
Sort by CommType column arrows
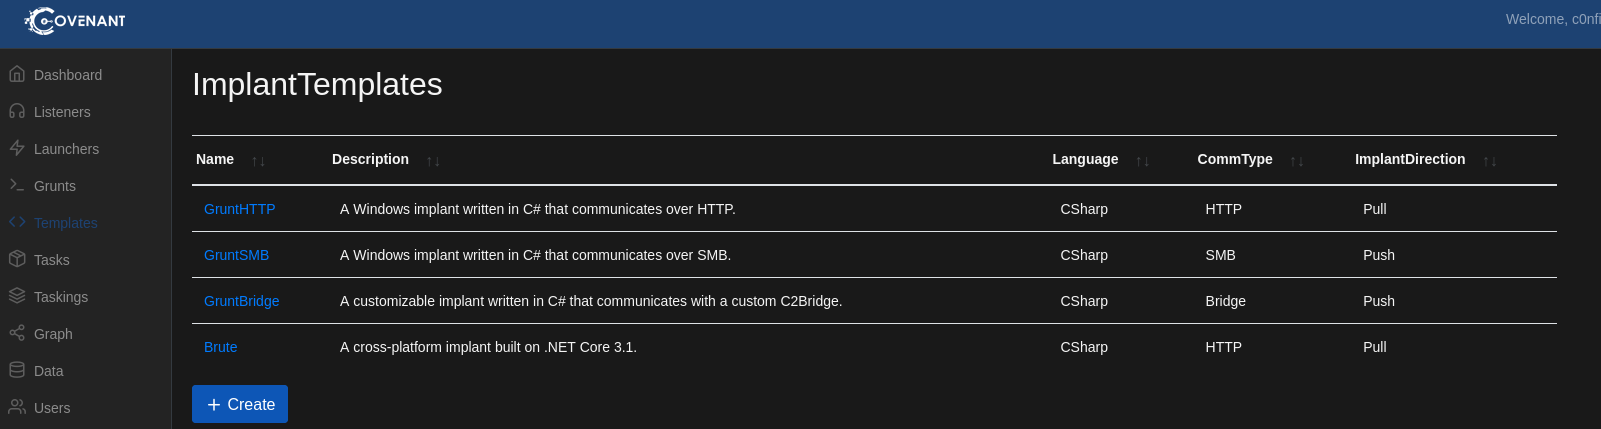tap(1296, 161)
